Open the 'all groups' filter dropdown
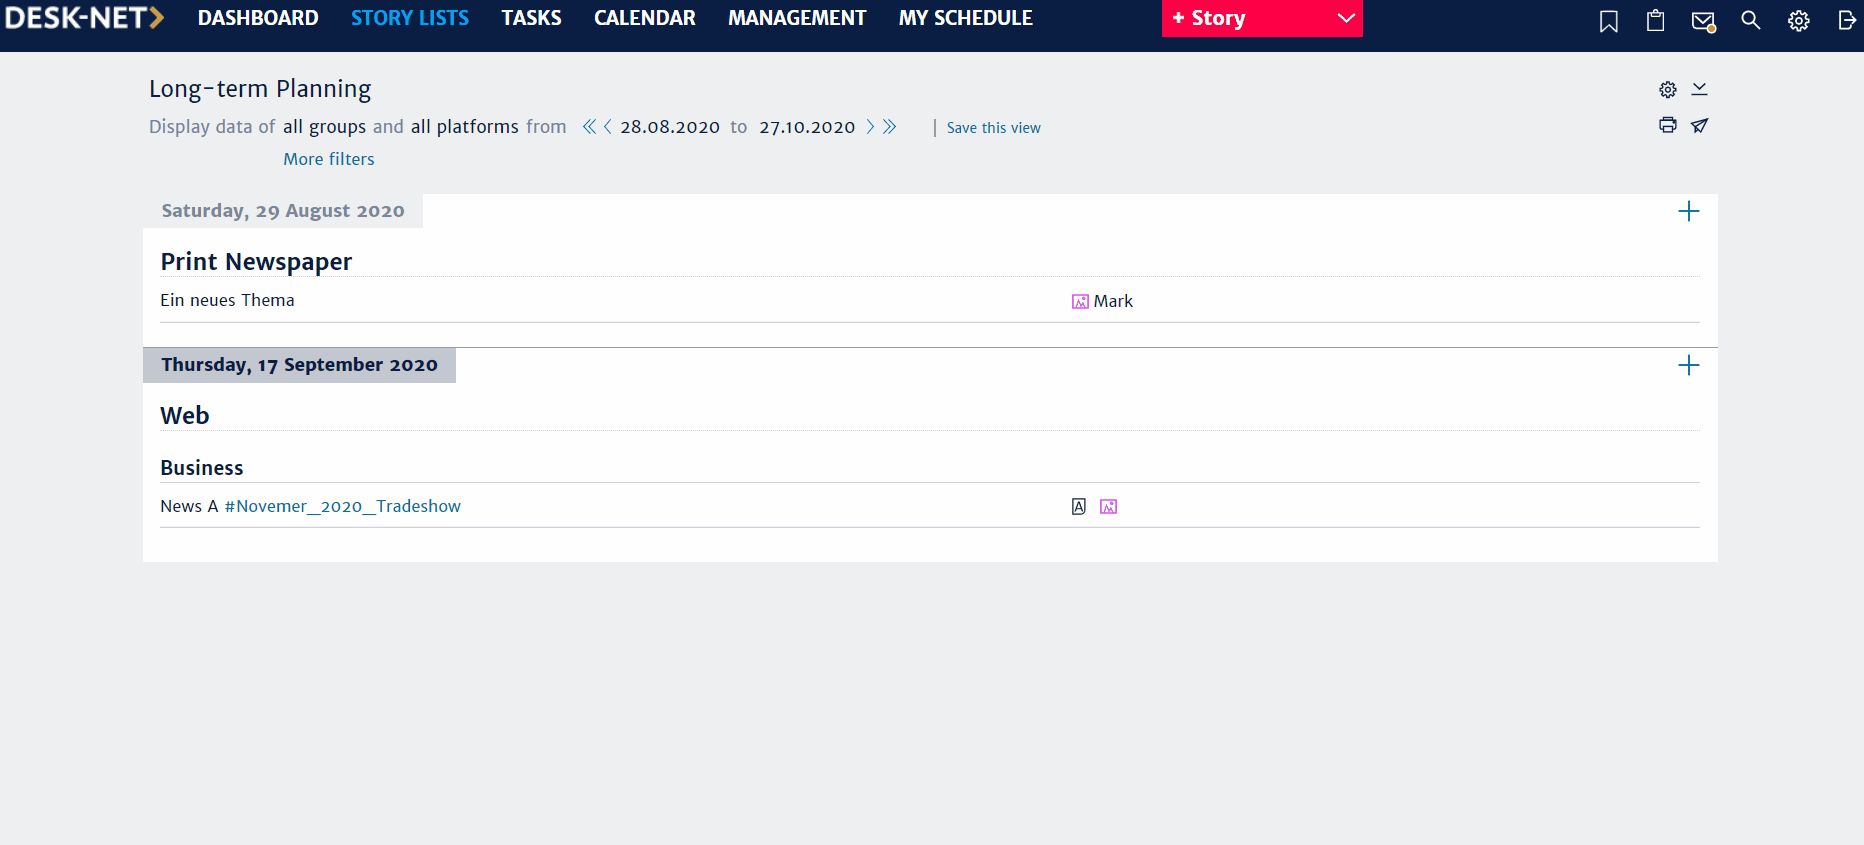Image resolution: width=1864 pixels, height=845 pixels. 324,127
